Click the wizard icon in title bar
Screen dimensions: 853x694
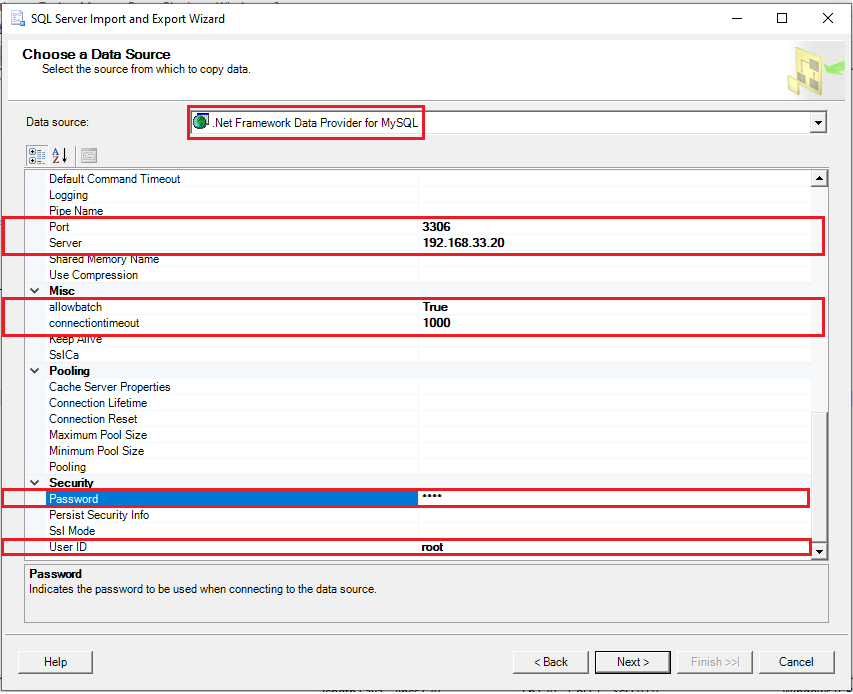pos(18,18)
